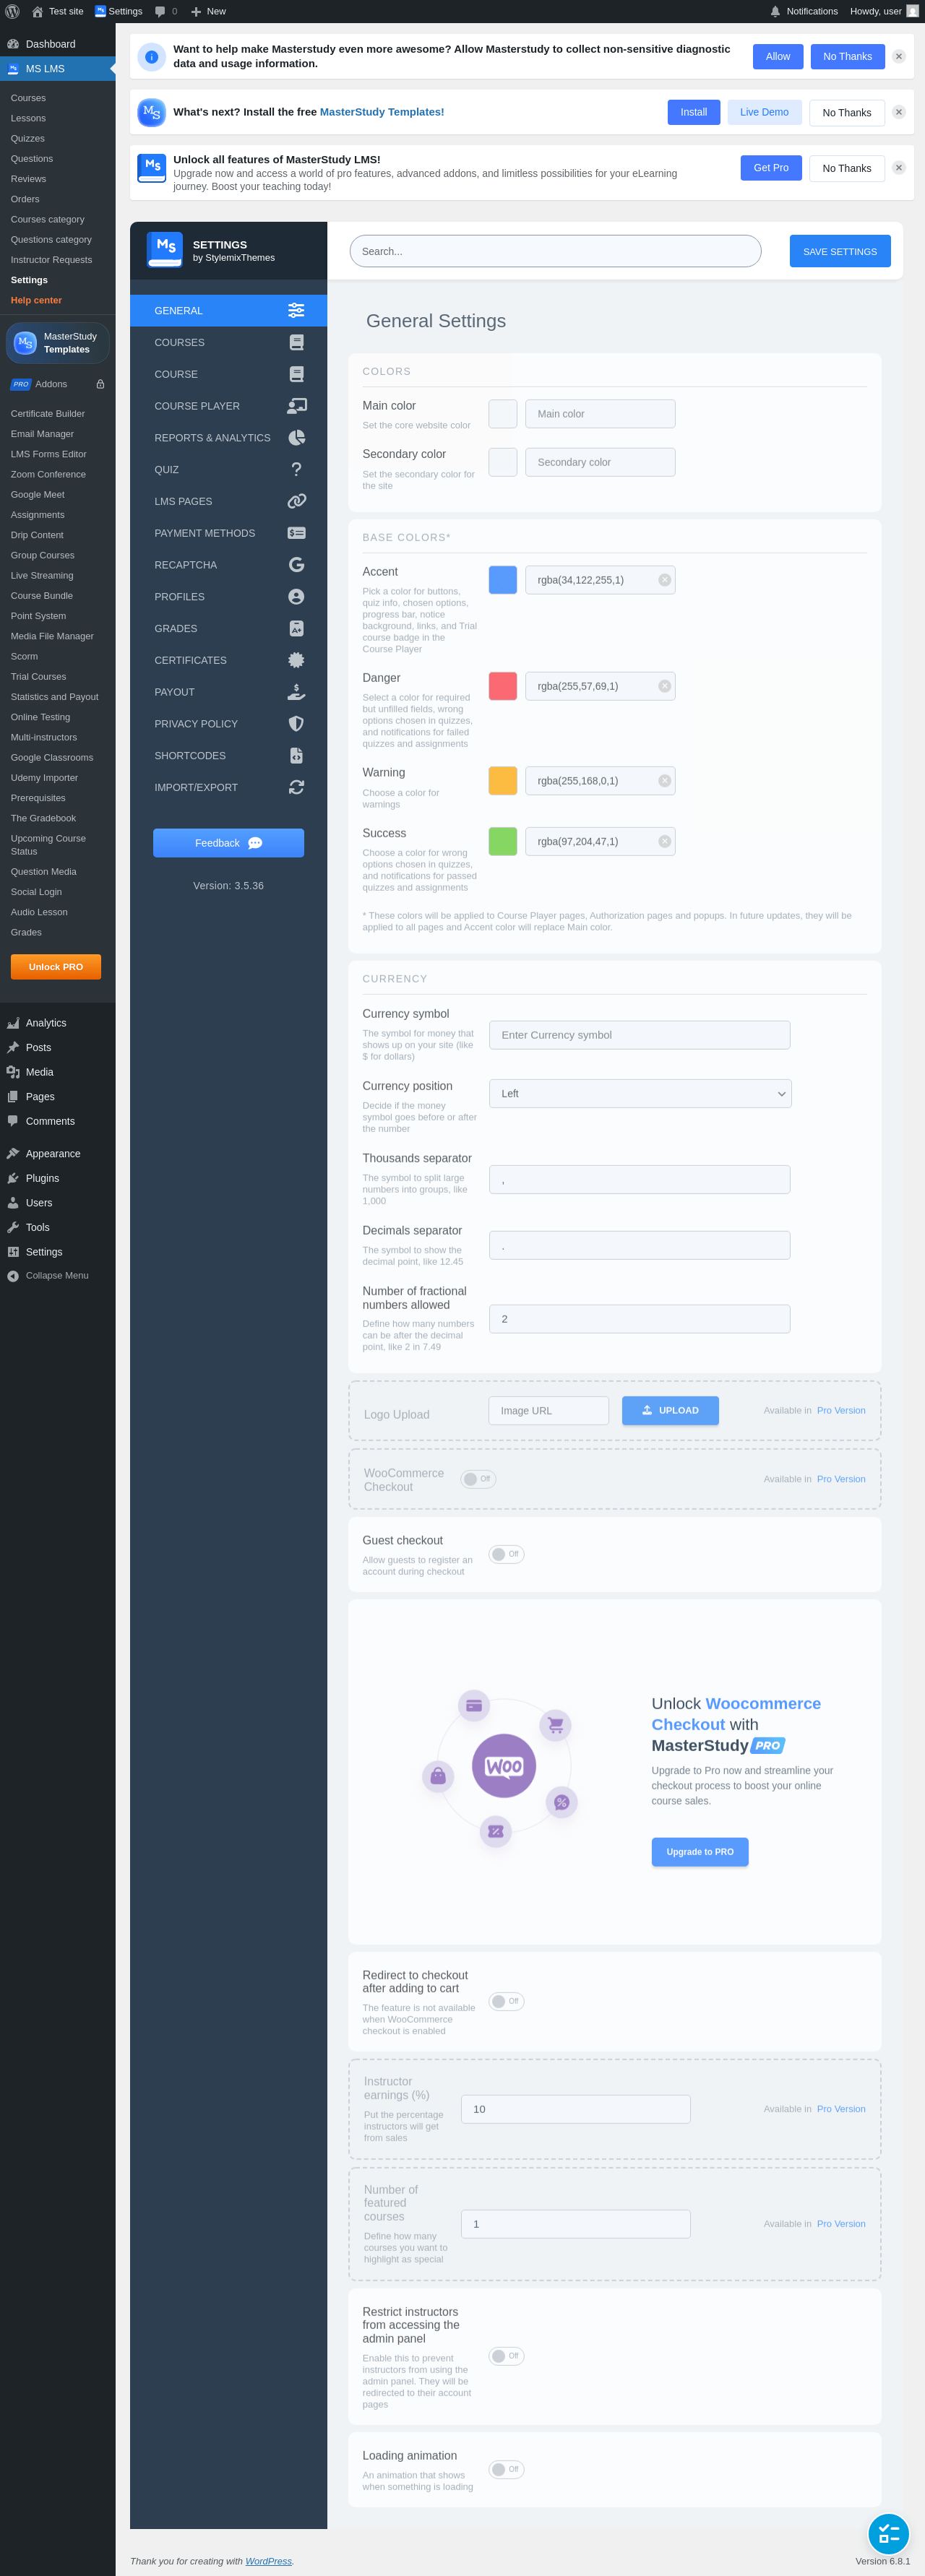Clear the Danger color value
Image resolution: width=925 pixels, height=2576 pixels.
coord(664,686)
